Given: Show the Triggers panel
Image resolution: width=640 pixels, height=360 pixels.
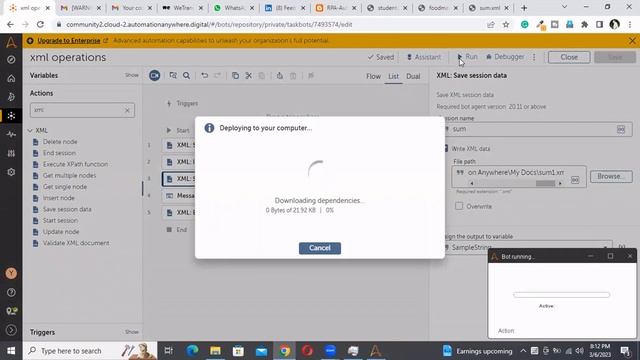Looking at the screenshot, I should click(x=131, y=332).
